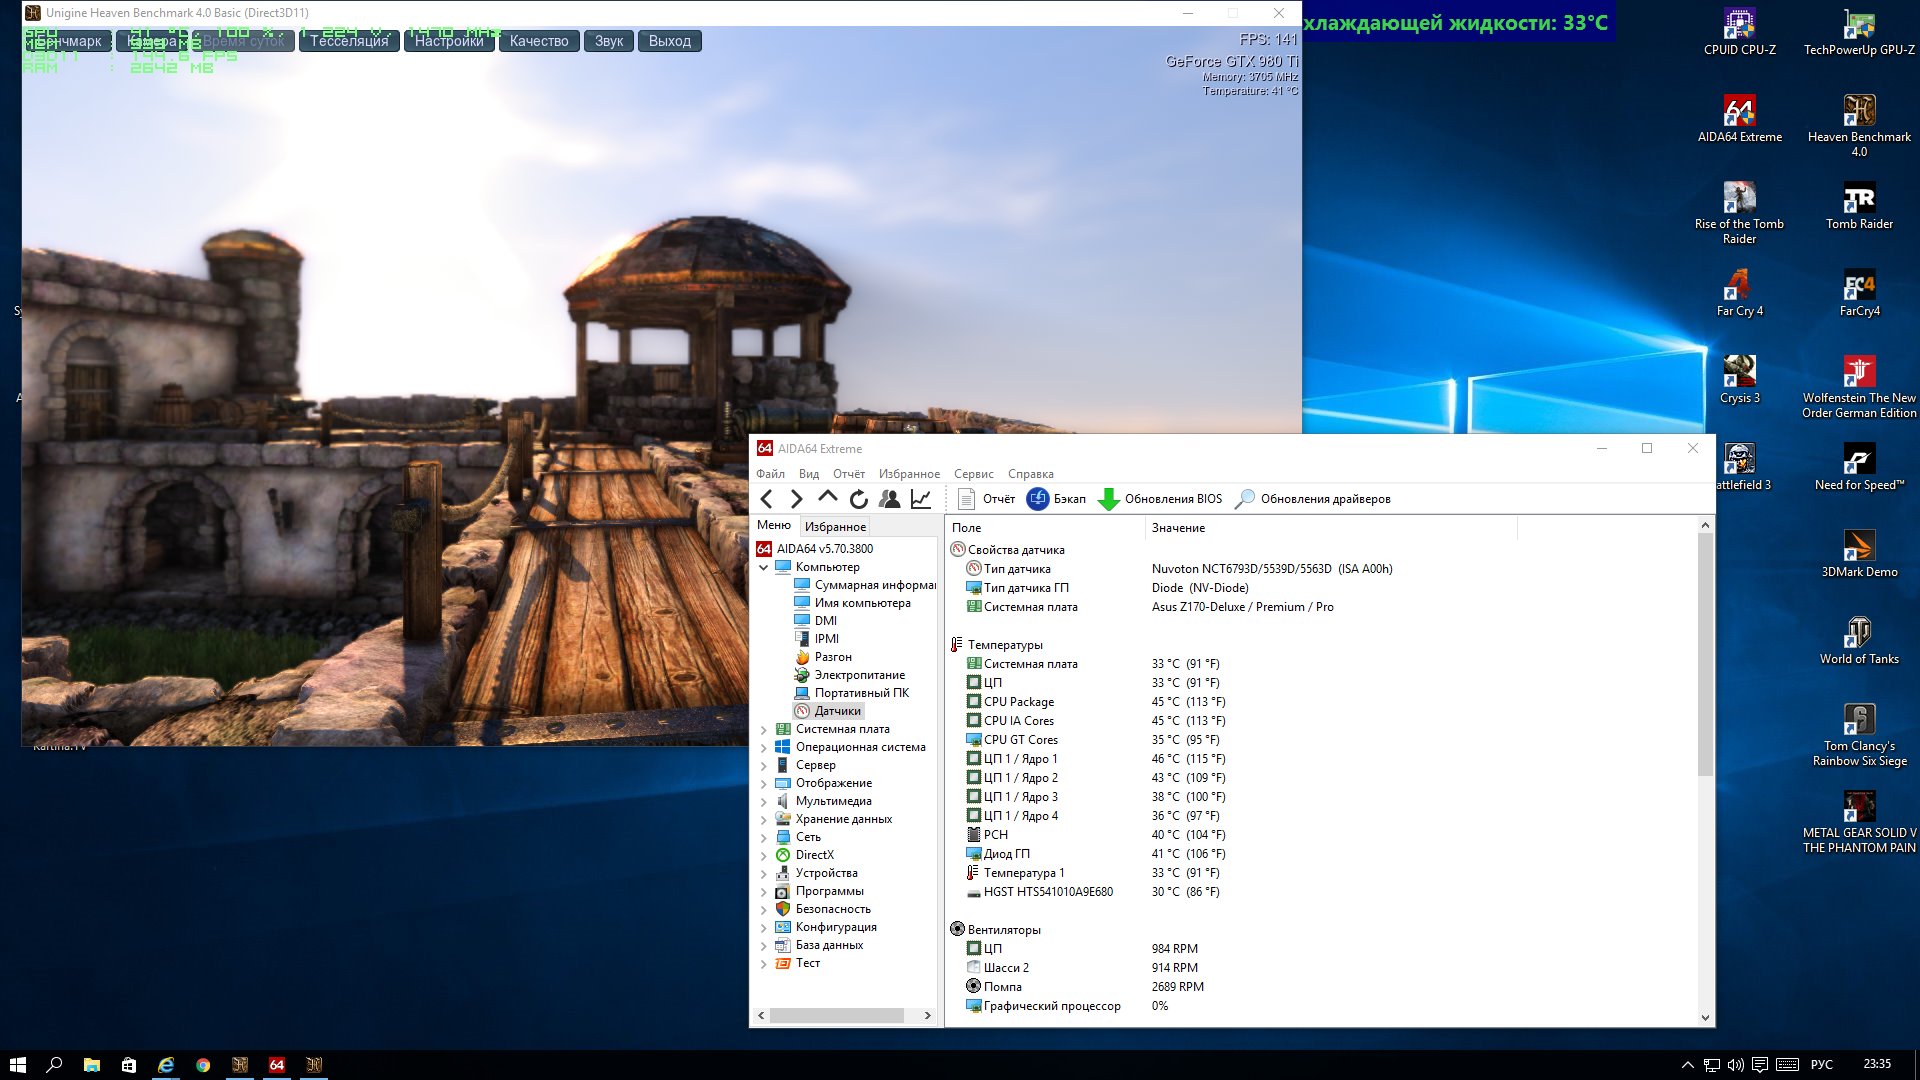Image resolution: width=1920 pixels, height=1080 pixels.
Task: Click the Тесселяция button in Heaven Benchmark
Action: [x=349, y=41]
